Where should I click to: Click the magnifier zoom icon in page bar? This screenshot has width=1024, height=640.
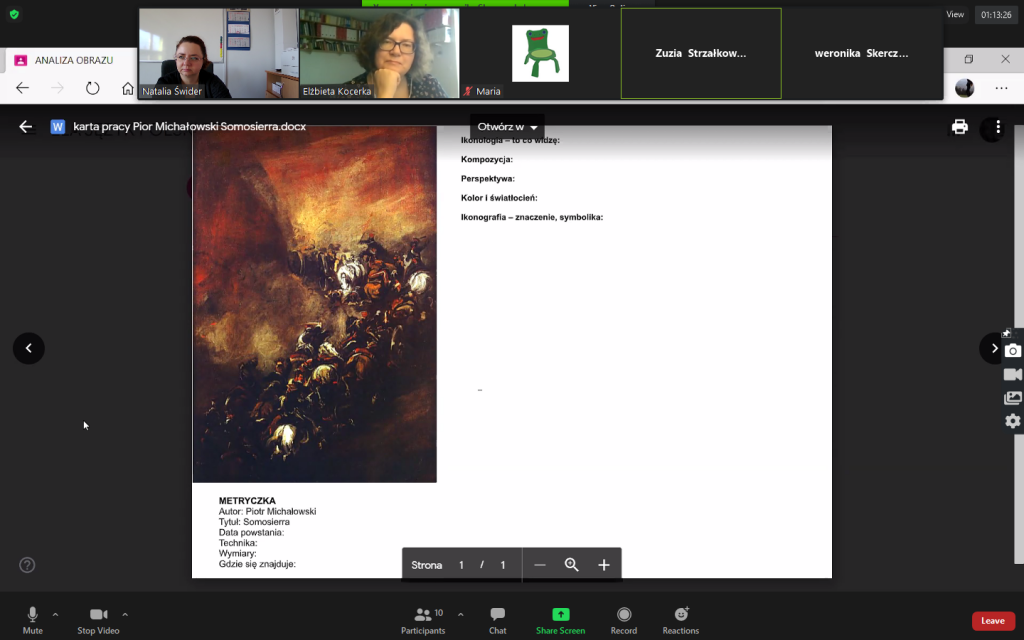point(572,565)
